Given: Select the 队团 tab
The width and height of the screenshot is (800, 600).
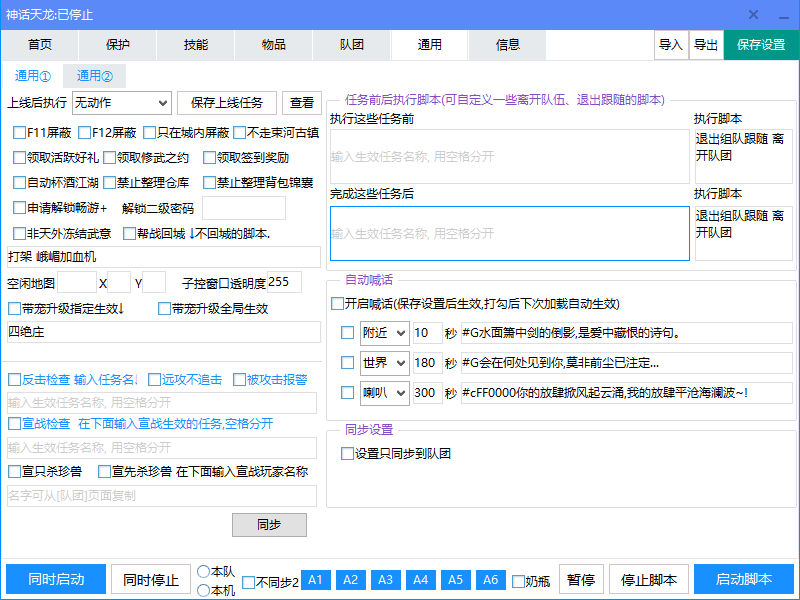Looking at the screenshot, I should pyautogui.click(x=352, y=45).
